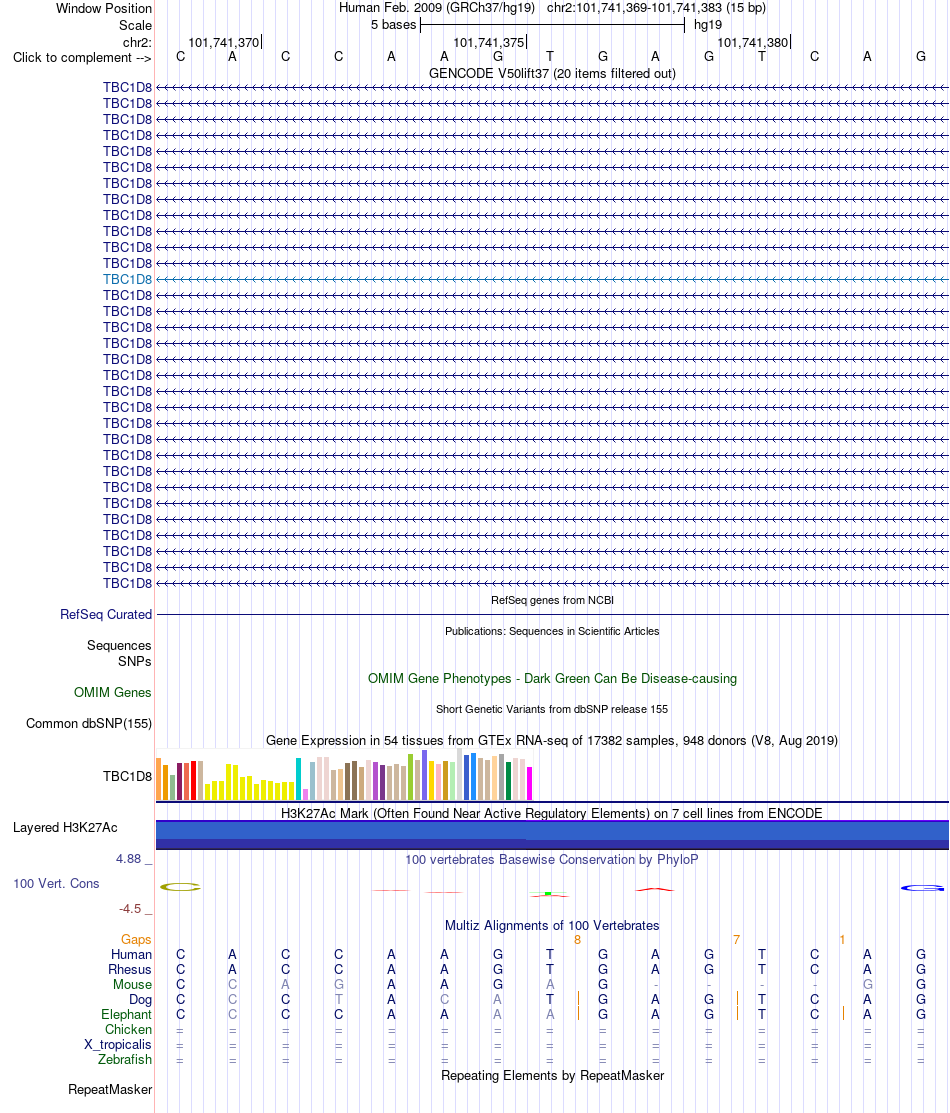Select the Zebrafish alignment row label
Viewport: 950px width, 1113px height.
coord(125,1059)
